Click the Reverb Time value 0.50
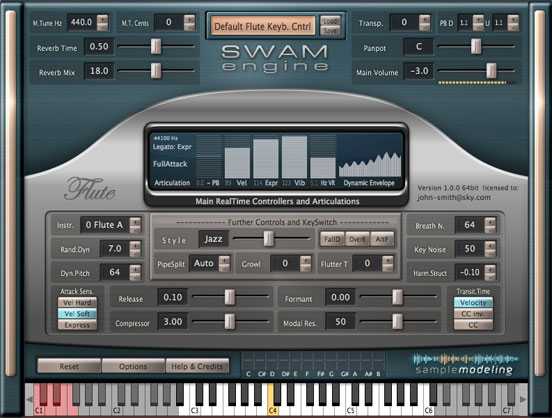 coord(99,46)
